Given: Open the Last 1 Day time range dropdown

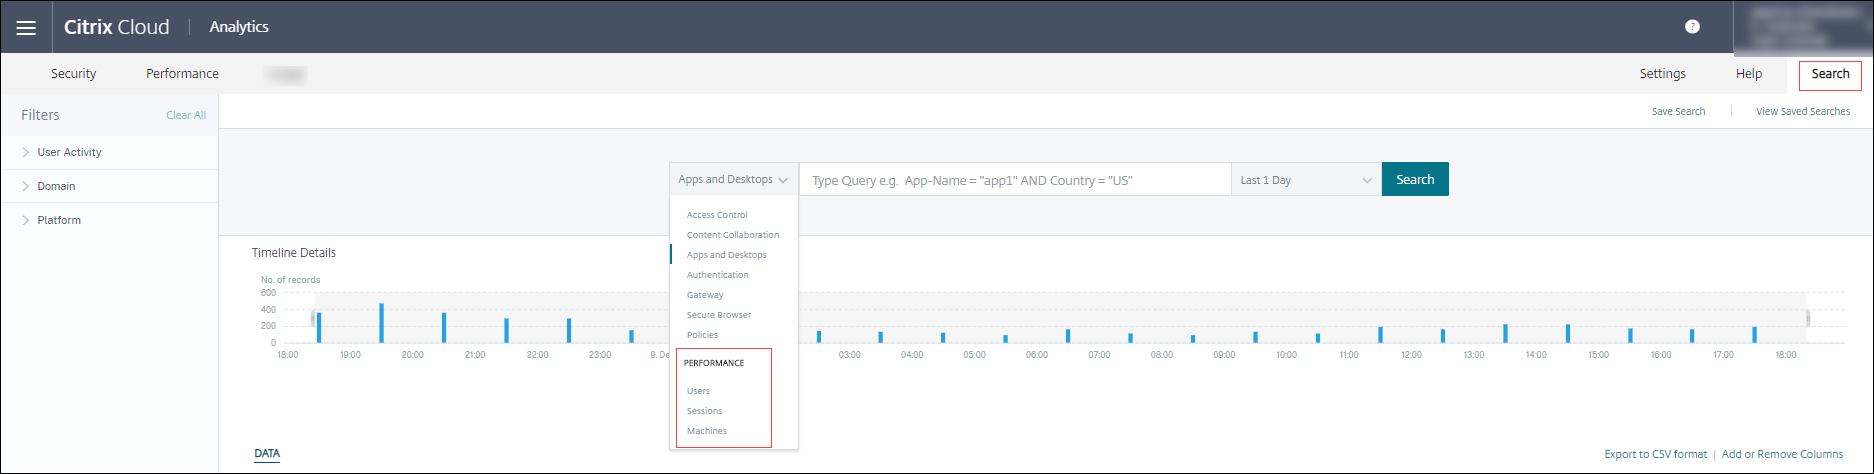Looking at the screenshot, I should click(x=1305, y=180).
